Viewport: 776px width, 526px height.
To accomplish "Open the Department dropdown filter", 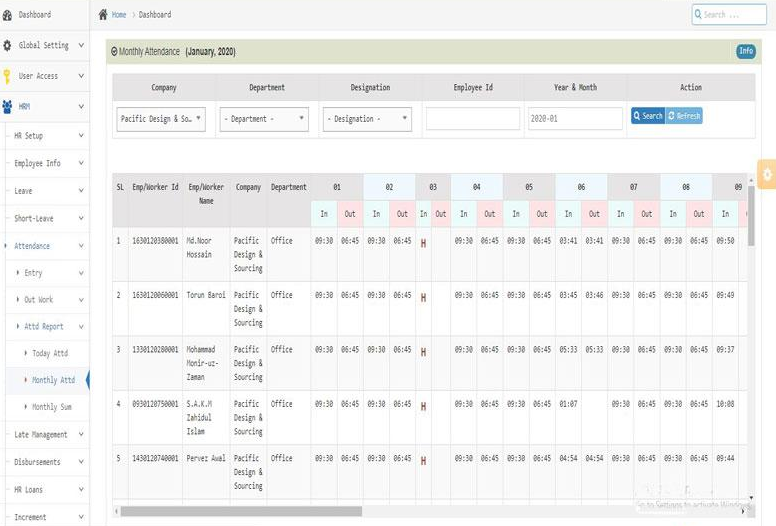I will point(264,119).
